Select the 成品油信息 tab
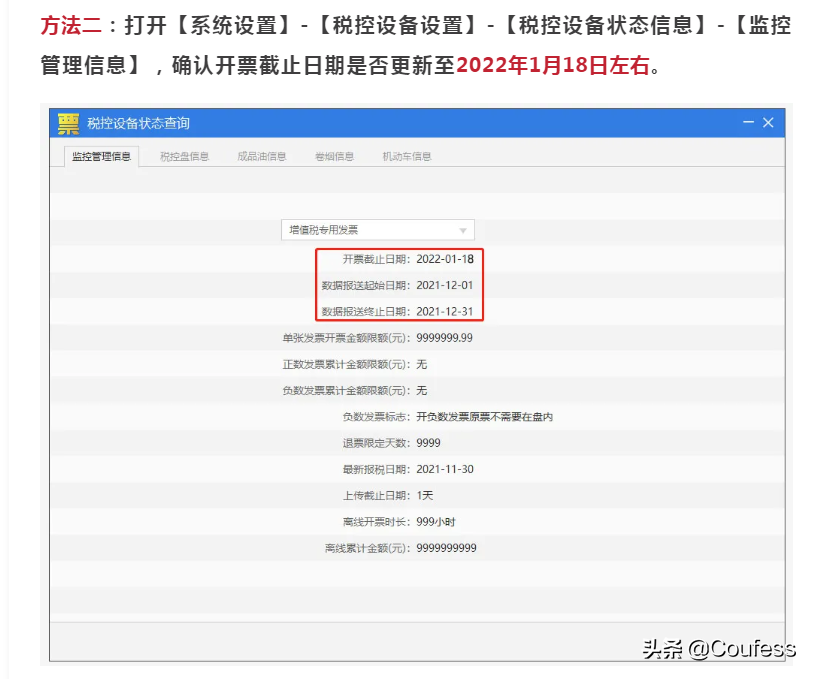 click(261, 156)
